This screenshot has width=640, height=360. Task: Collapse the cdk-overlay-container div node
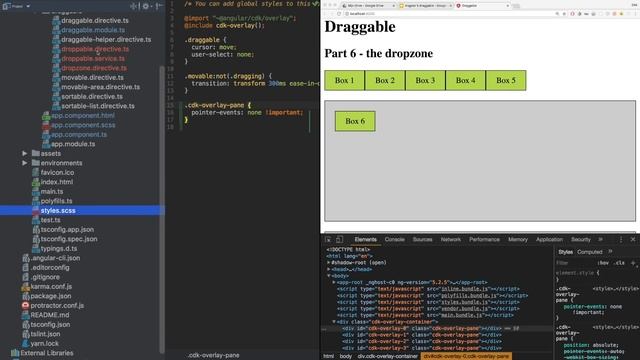point(334,322)
